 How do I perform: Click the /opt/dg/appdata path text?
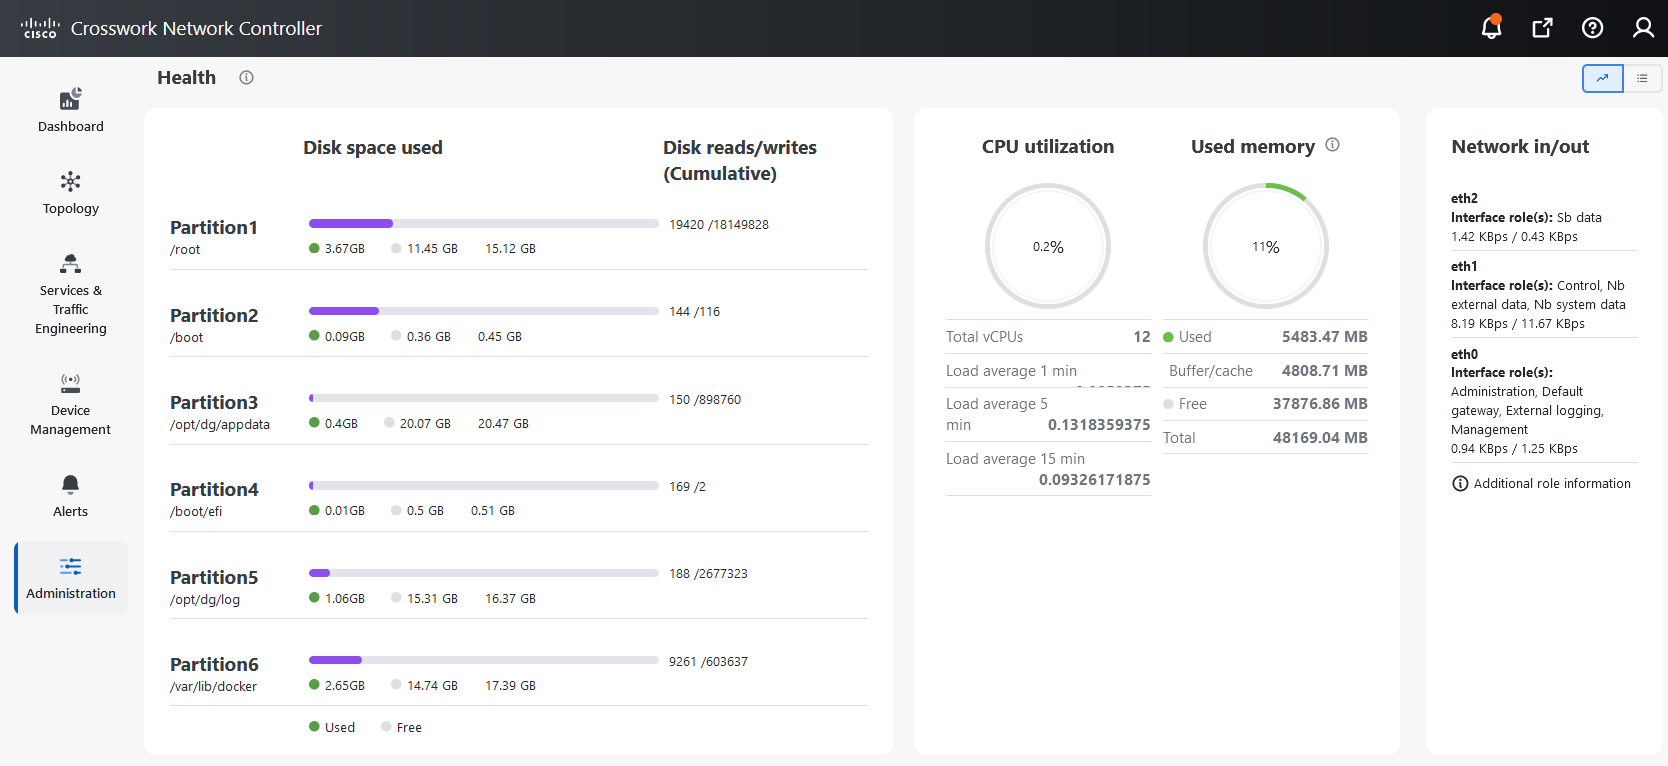pos(220,425)
